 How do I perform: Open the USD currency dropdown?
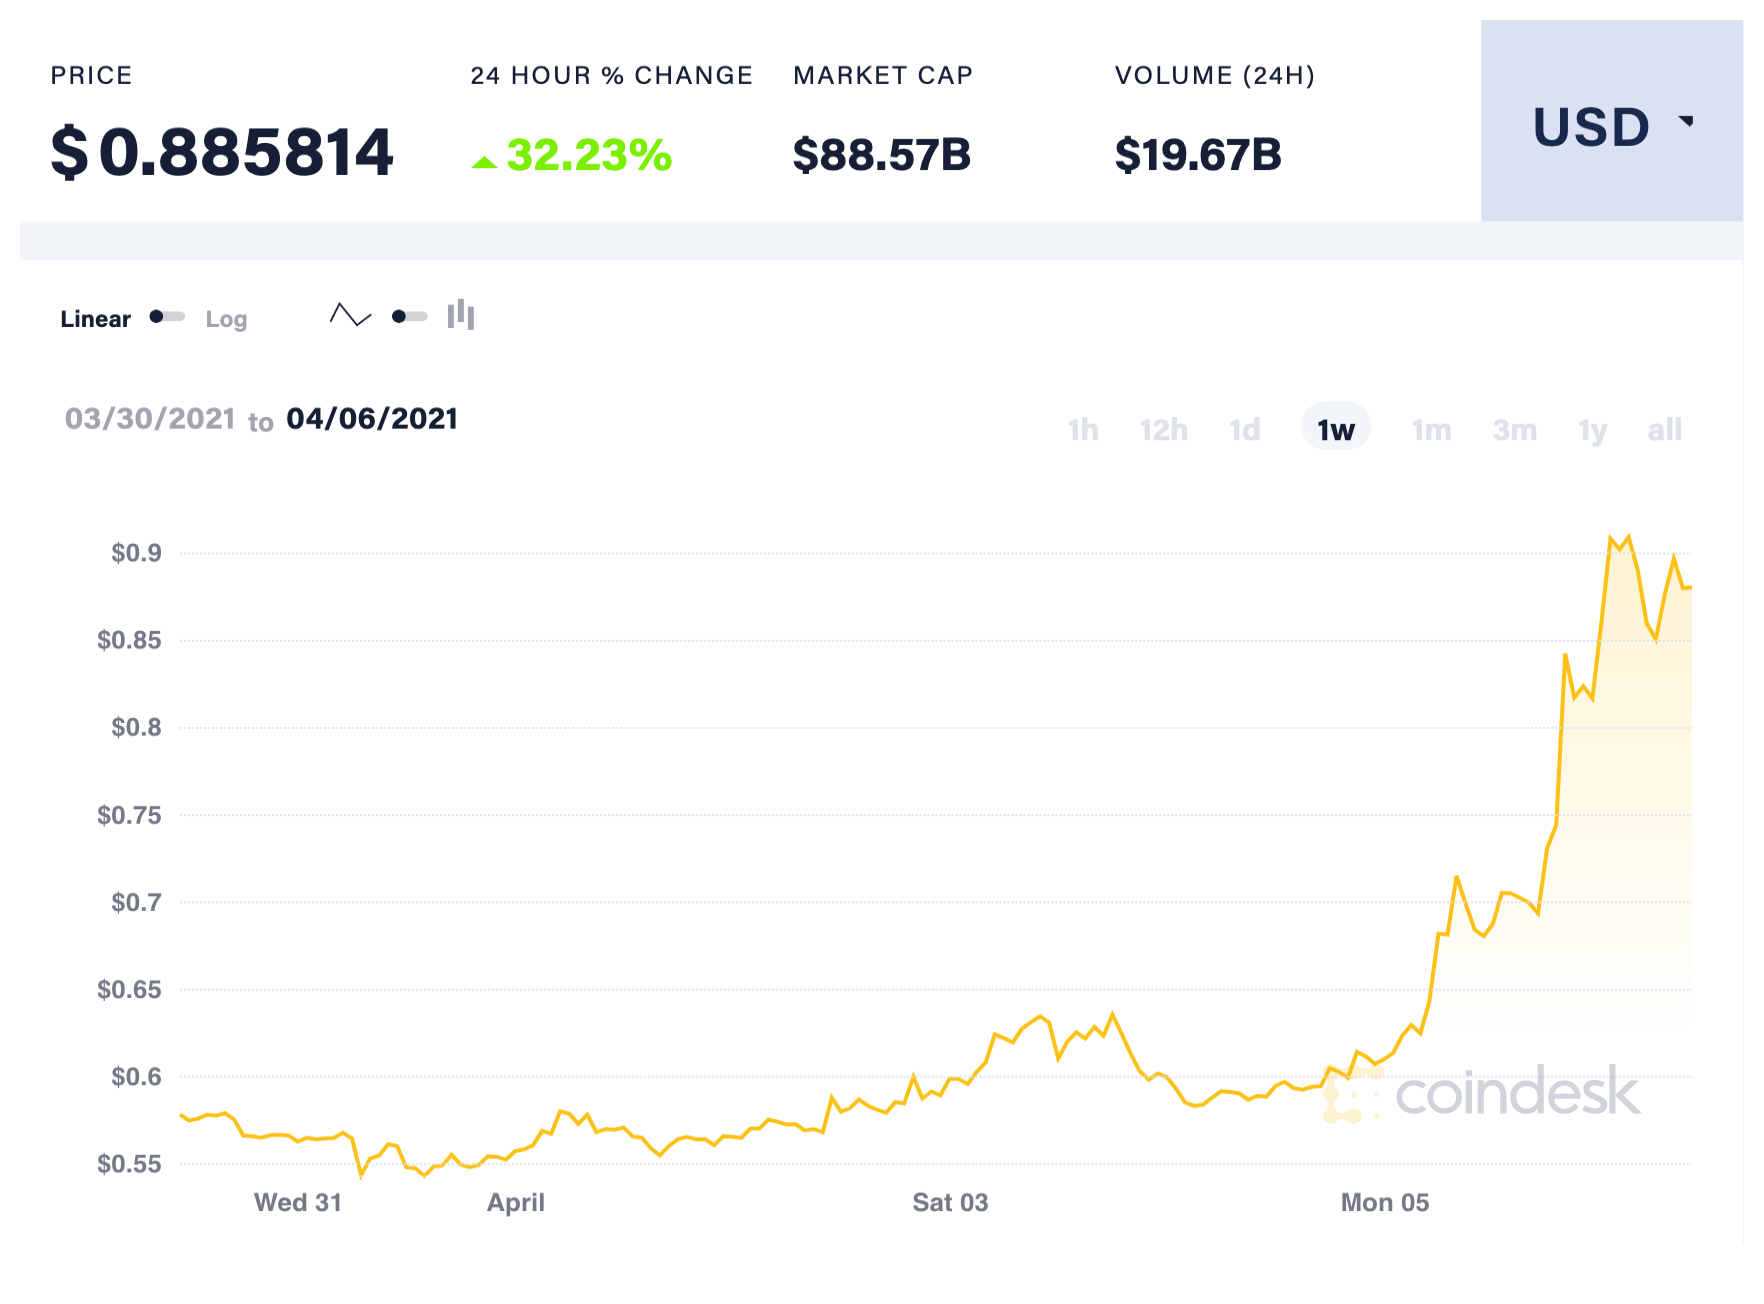(x=1610, y=125)
